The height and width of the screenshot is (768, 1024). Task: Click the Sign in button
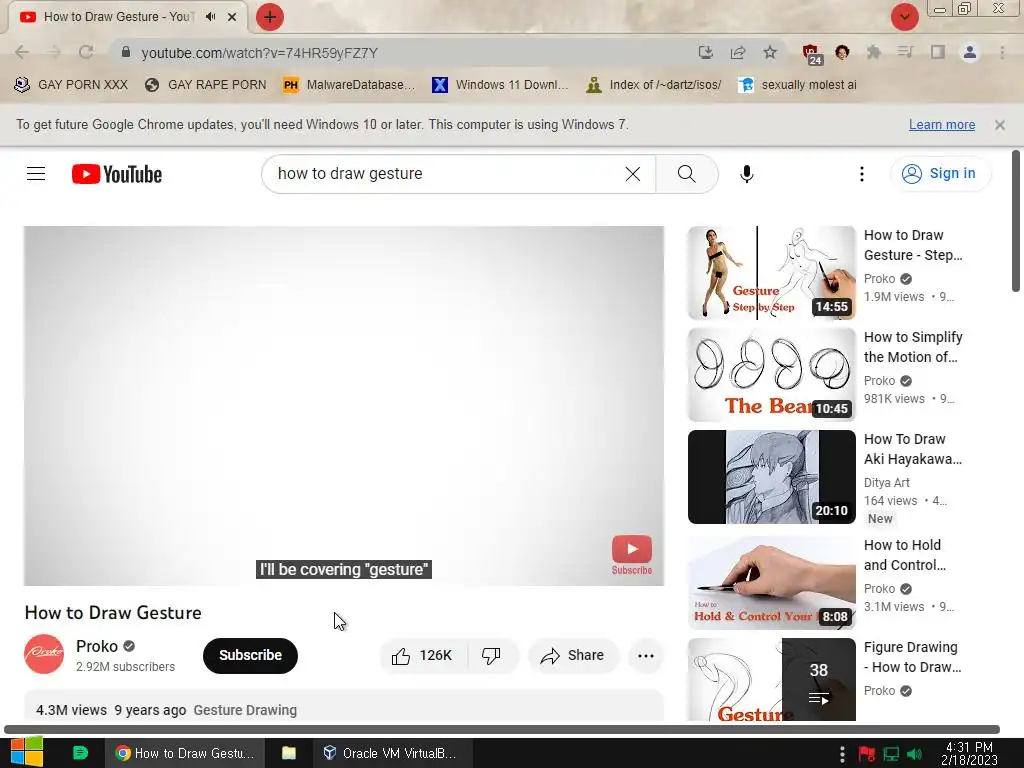(x=940, y=174)
